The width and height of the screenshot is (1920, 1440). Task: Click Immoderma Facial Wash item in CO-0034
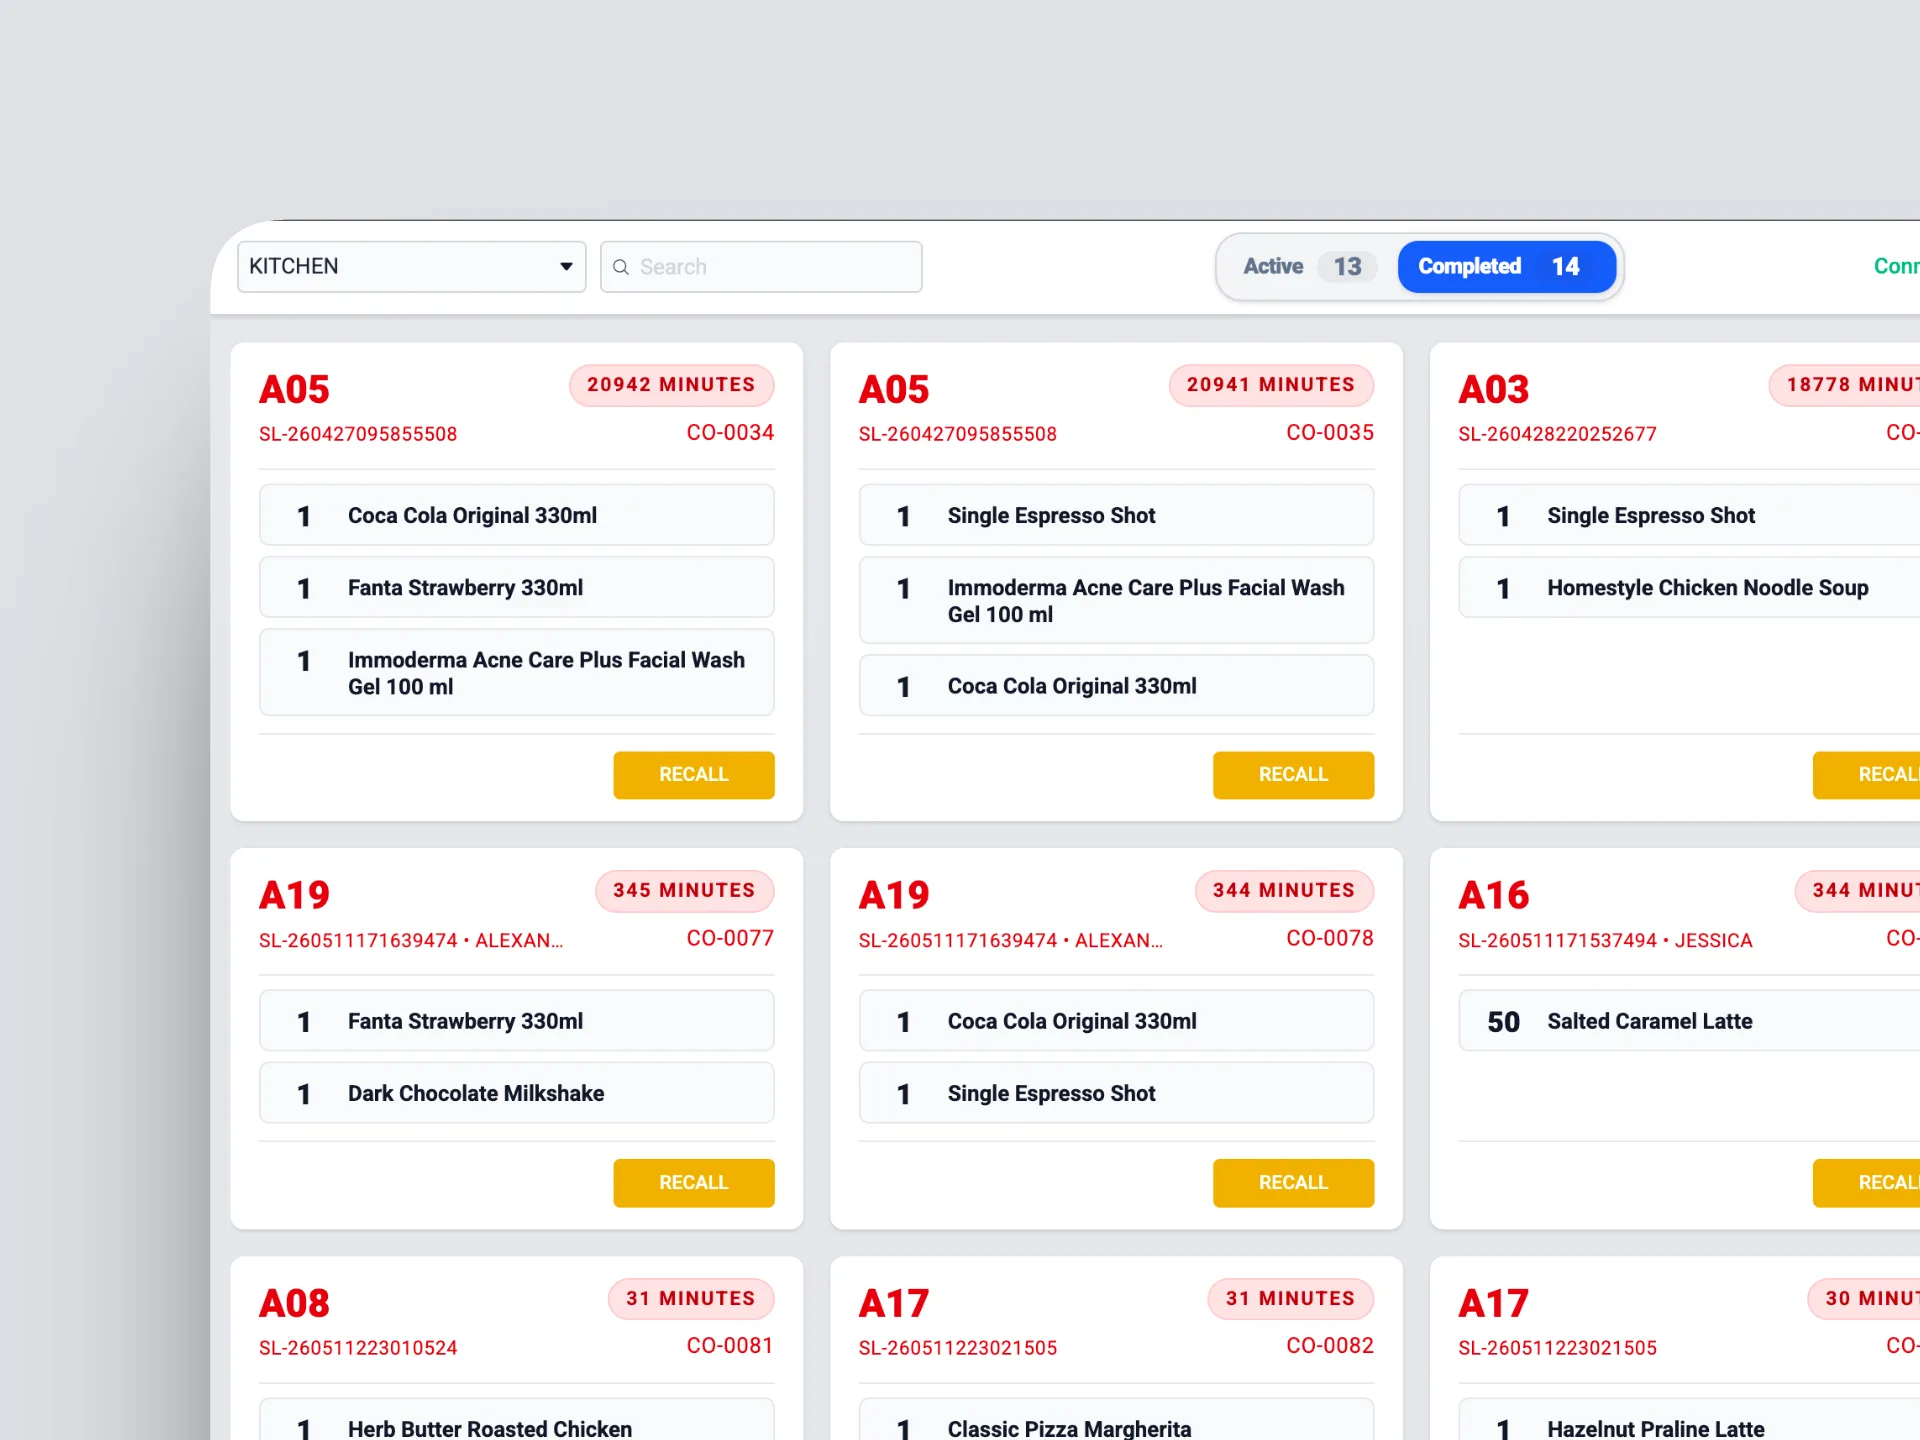click(517, 673)
